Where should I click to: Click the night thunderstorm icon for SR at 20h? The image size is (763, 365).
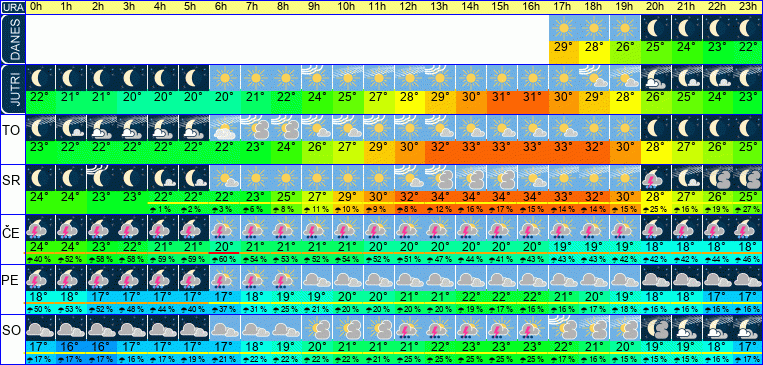[x=656, y=178]
